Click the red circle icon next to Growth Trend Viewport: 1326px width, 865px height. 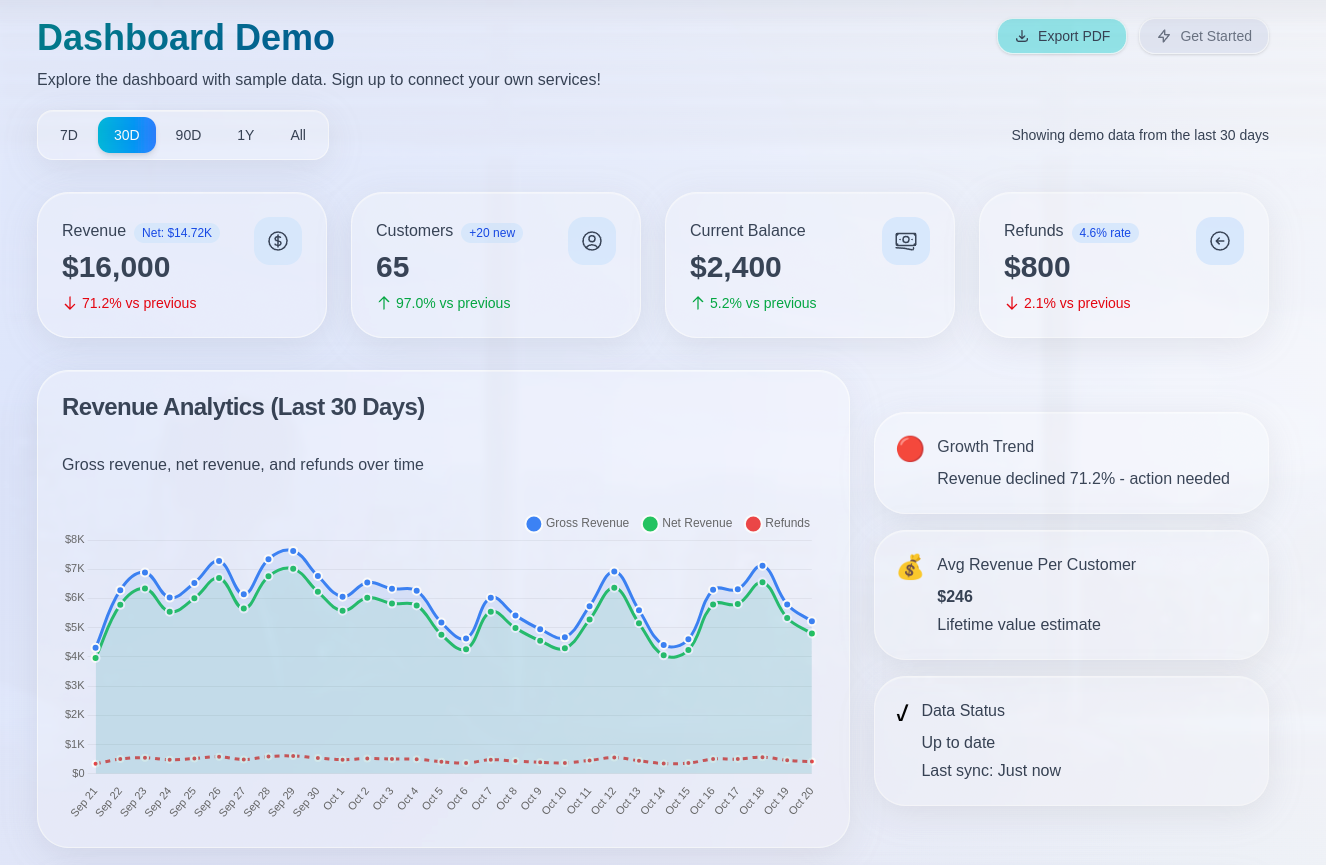pos(910,449)
